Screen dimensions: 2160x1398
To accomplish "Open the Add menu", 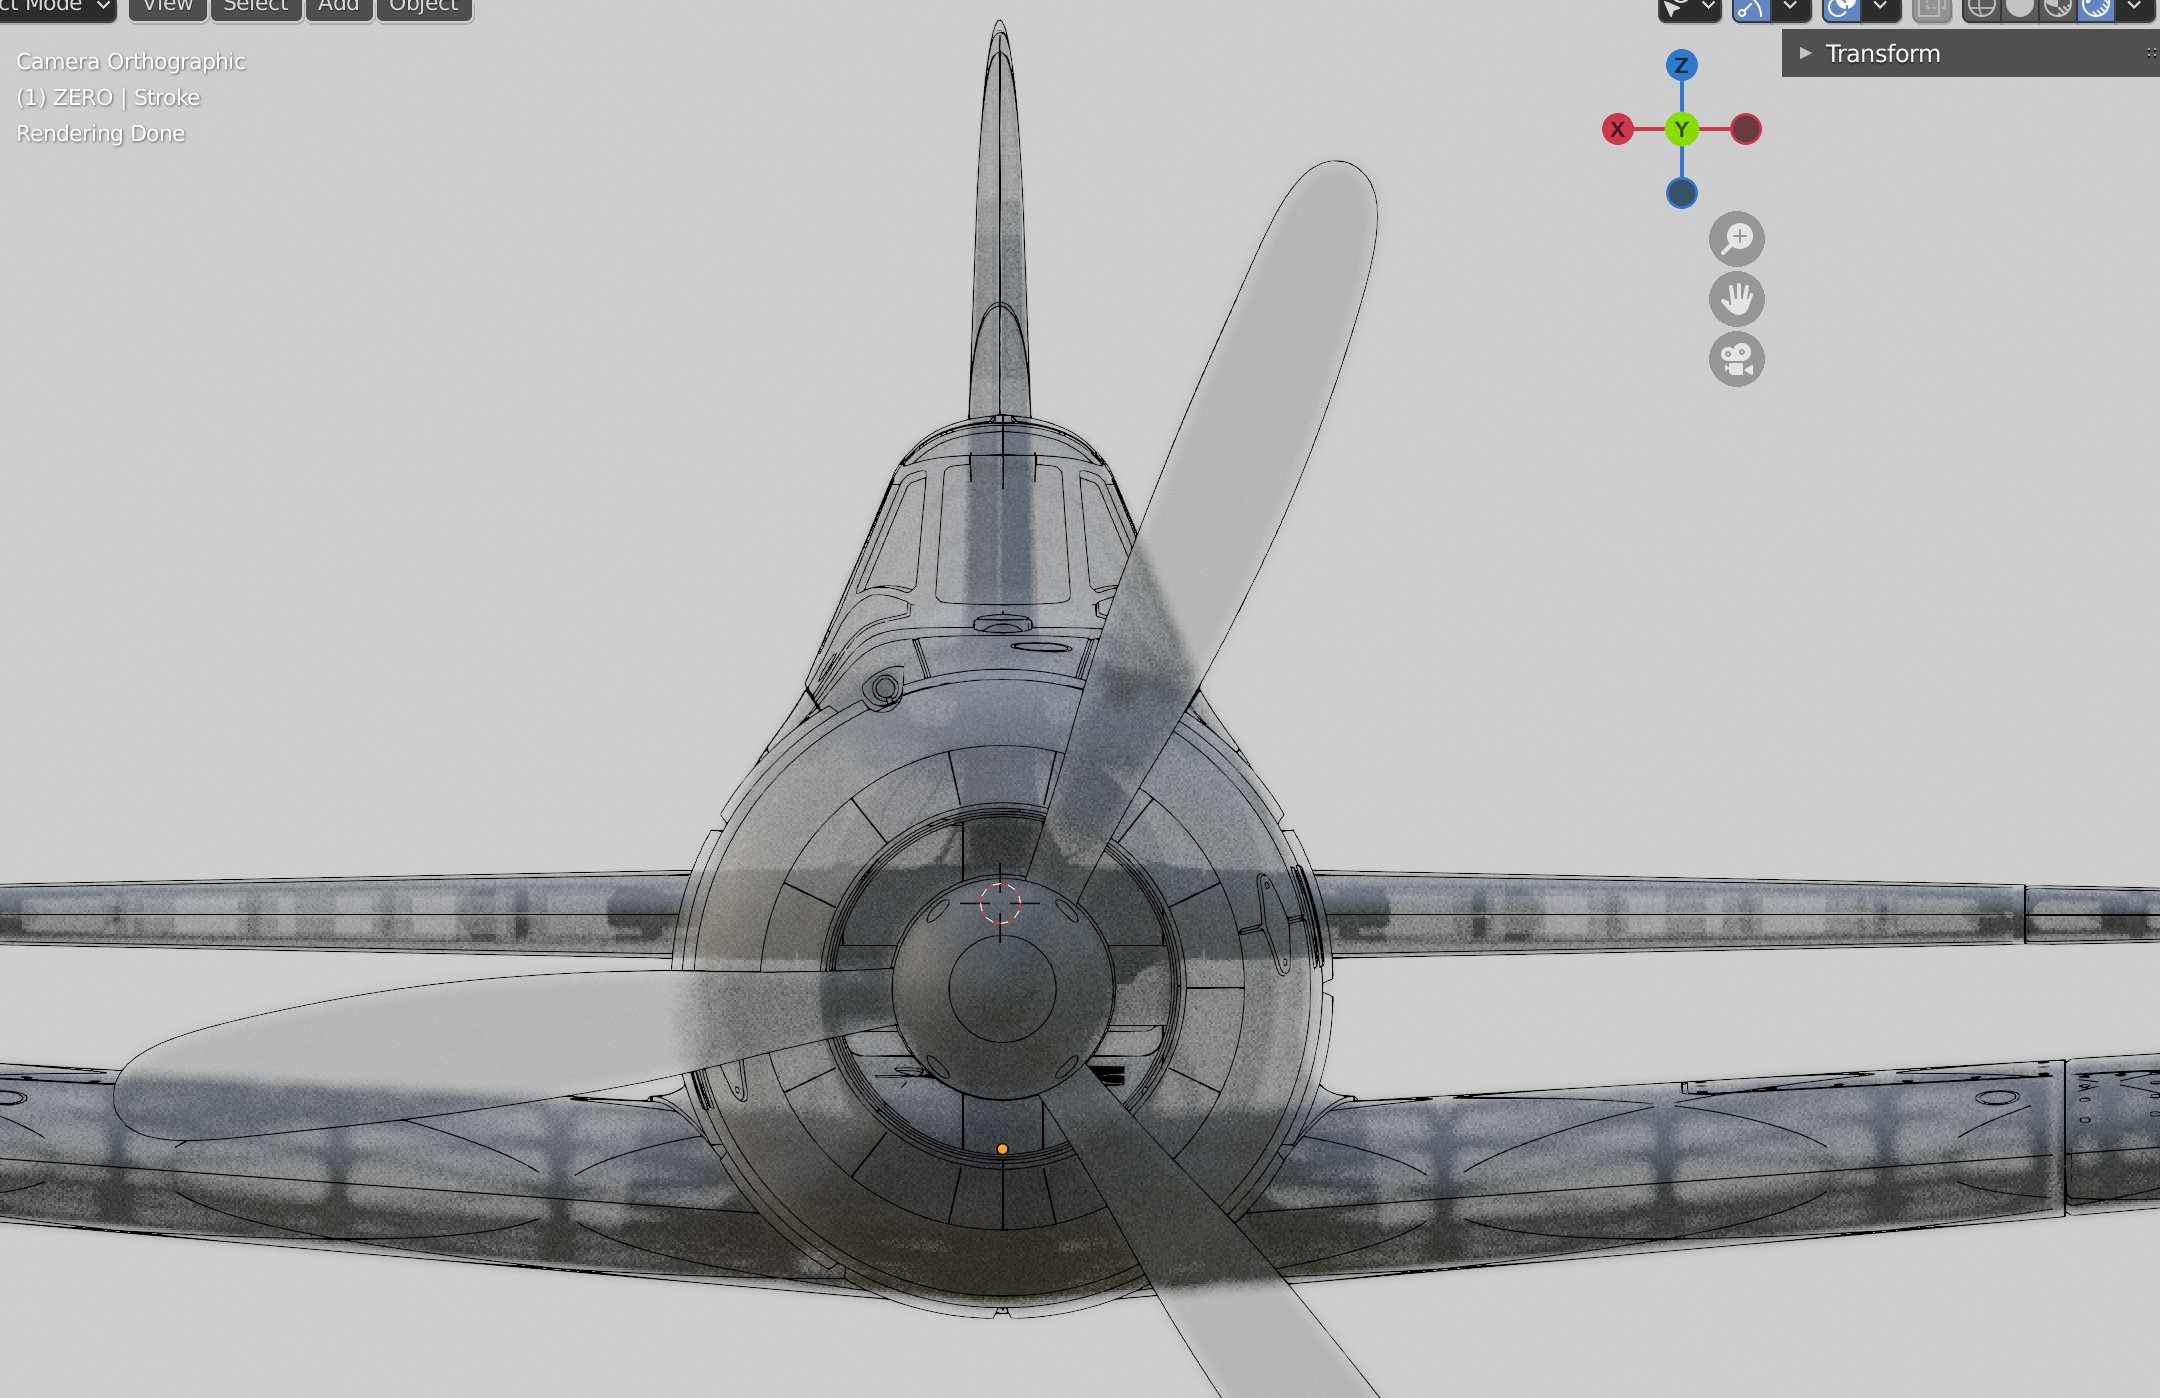I will point(338,6).
